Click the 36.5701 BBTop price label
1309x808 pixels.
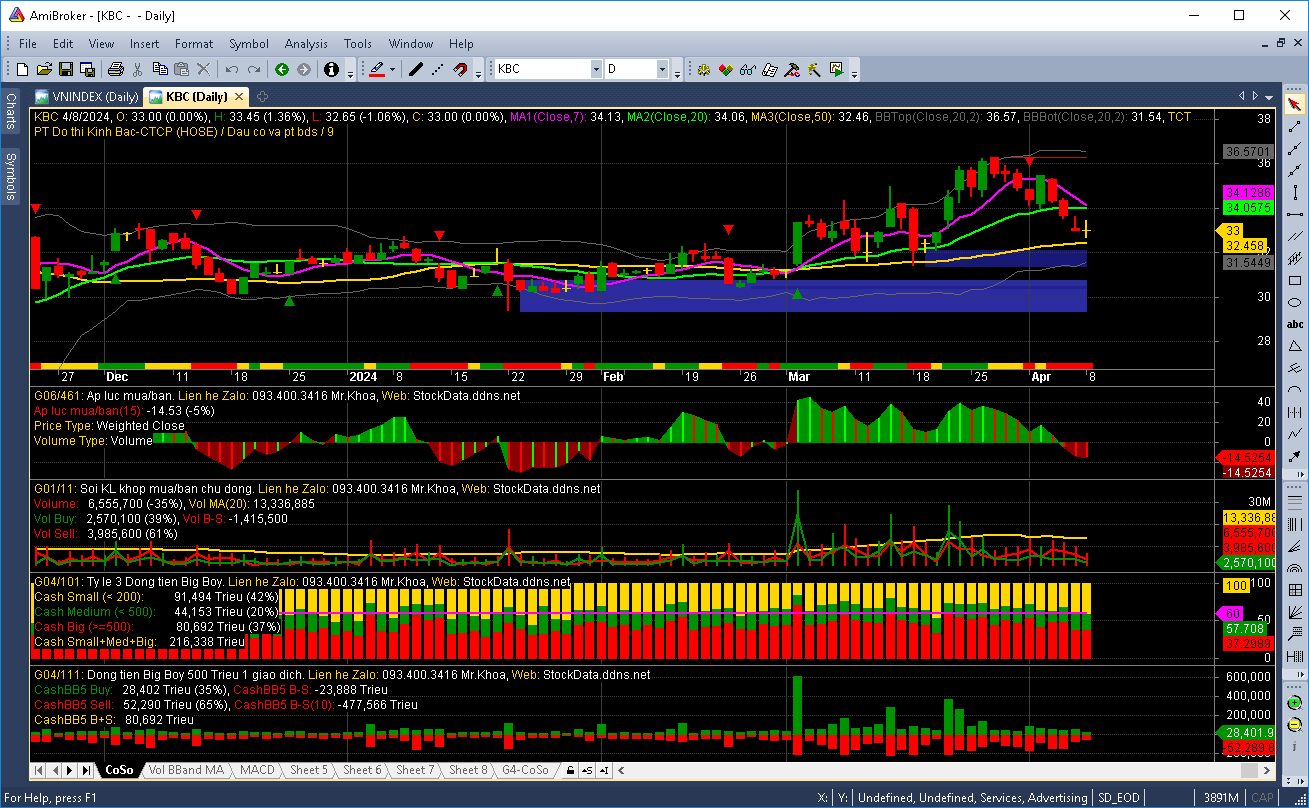pyautogui.click(x=1247, y=152)
